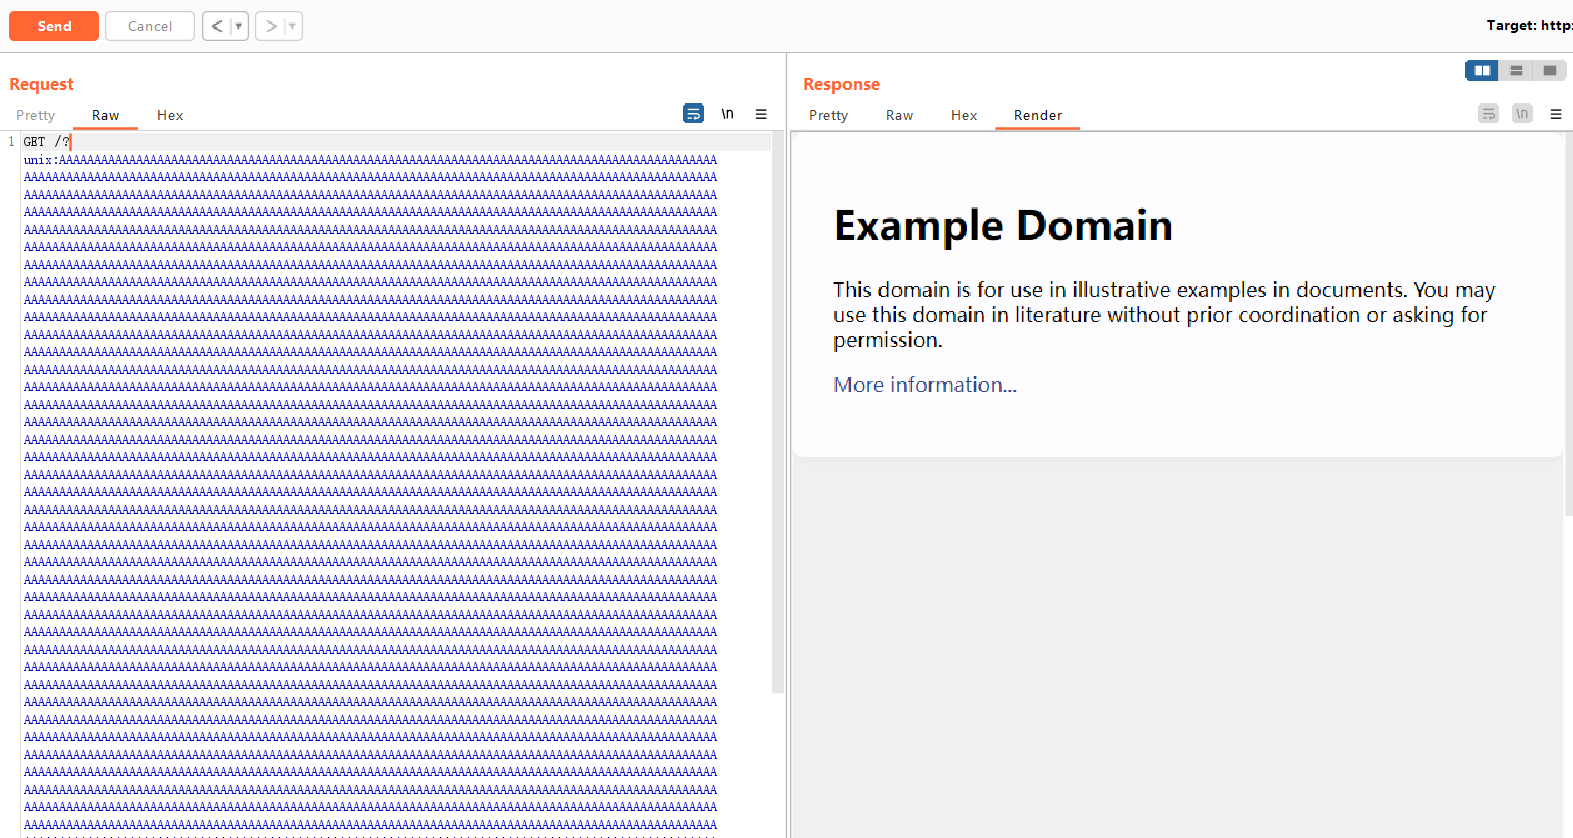Image resolution: width=1573 pixels, height=838 pixels.
Task: Click the Request editor vertical scrollbar
Action: point(778,412)
